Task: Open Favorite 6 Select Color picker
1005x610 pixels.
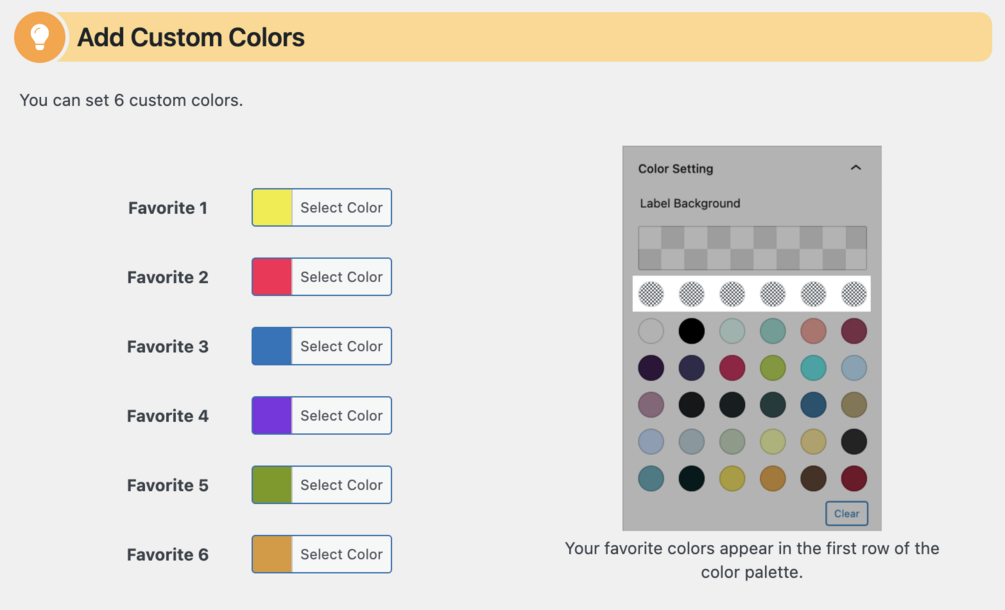Action: point(341,554)
